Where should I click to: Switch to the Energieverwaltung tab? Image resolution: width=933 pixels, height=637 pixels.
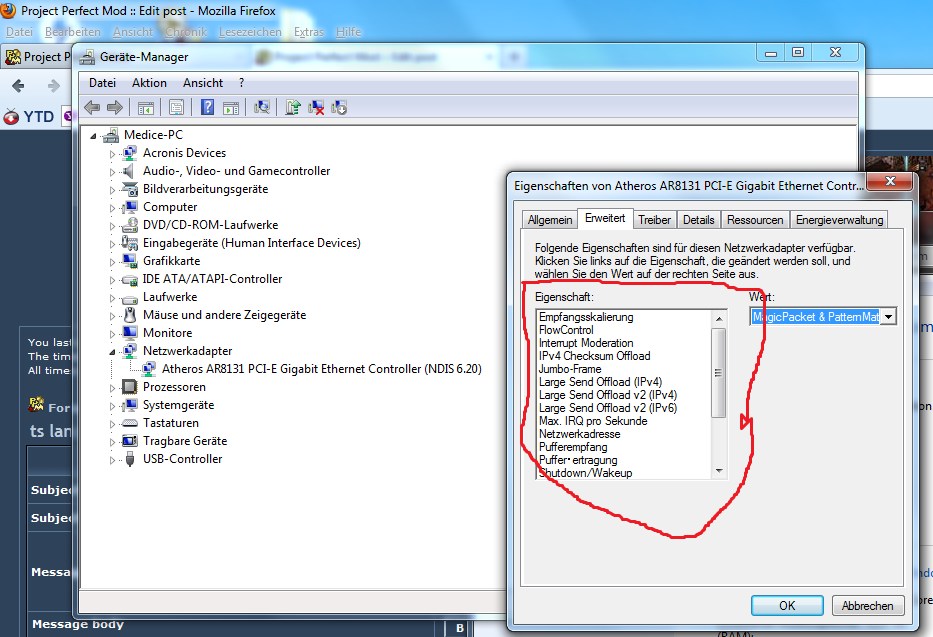coord(838,220)
